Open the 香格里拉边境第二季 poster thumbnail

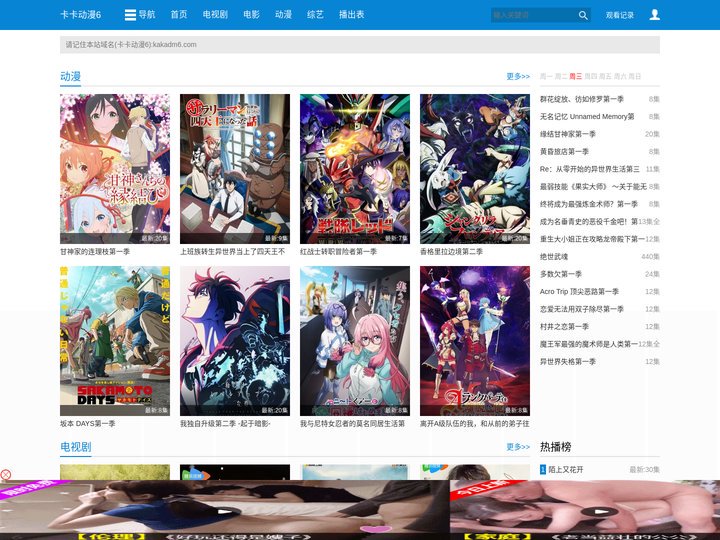click(x=475, y=169)
